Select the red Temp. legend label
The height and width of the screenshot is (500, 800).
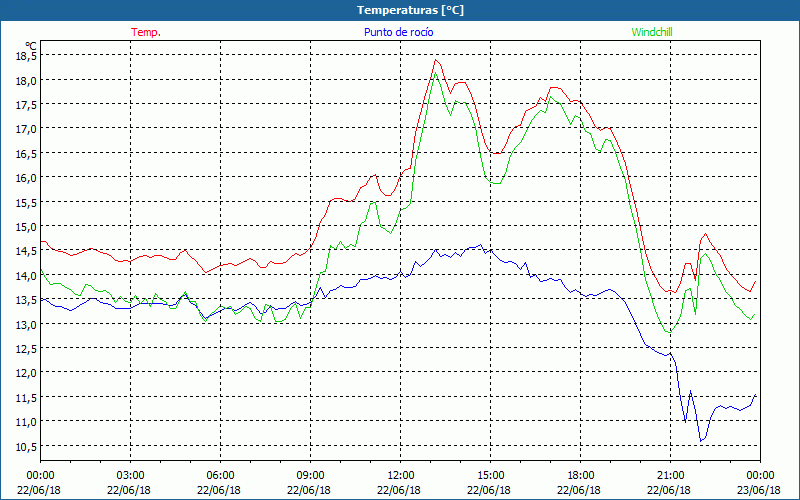tap(146, 32)
